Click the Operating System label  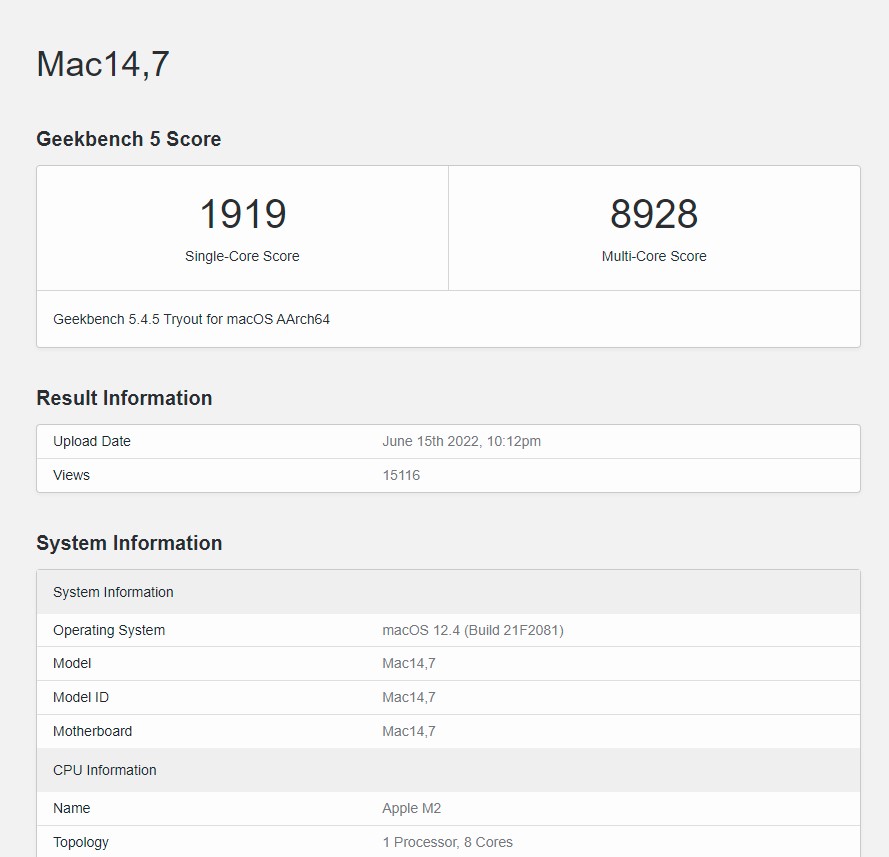coord(109,630)
